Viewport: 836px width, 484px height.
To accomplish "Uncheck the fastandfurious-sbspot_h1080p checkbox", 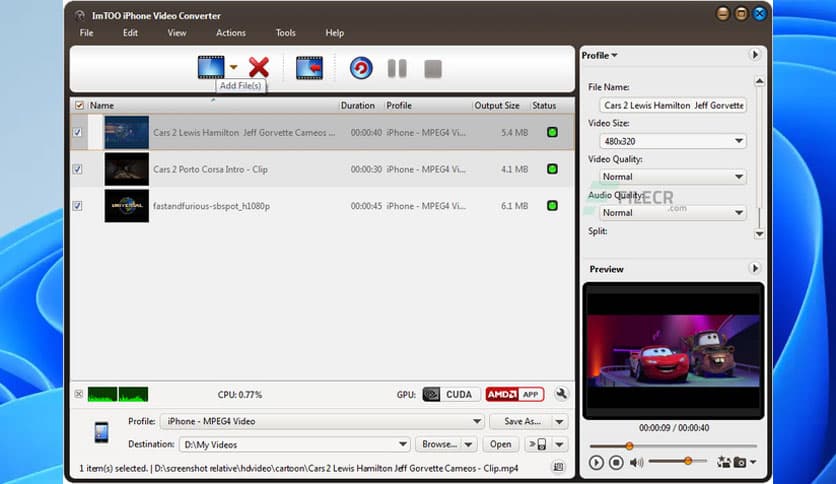I will pyautogui.click(x=78, y=206).
